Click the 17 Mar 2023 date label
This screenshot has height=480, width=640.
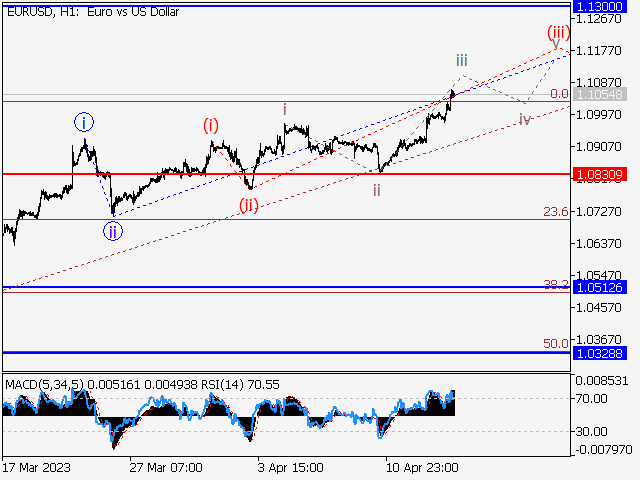click(36, 467)
